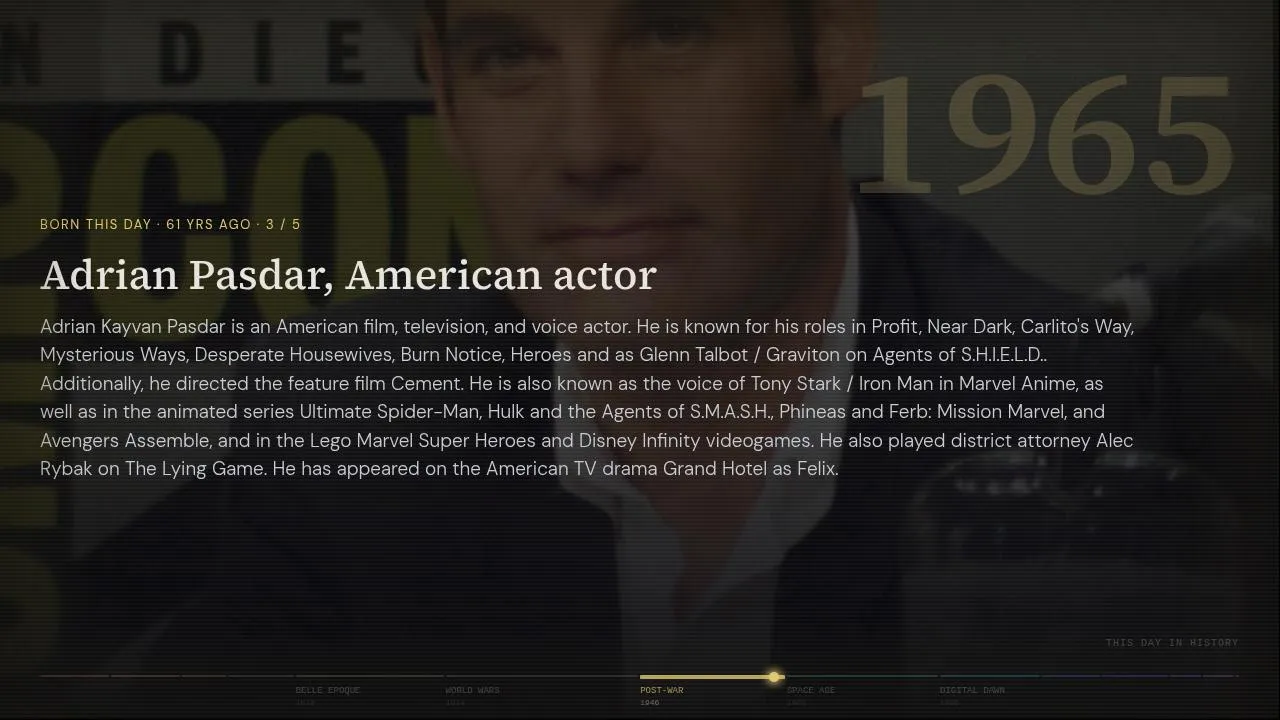The image size is (1280, 720).
Task: Click the large 1965 year display
Action: point(1045,137)
